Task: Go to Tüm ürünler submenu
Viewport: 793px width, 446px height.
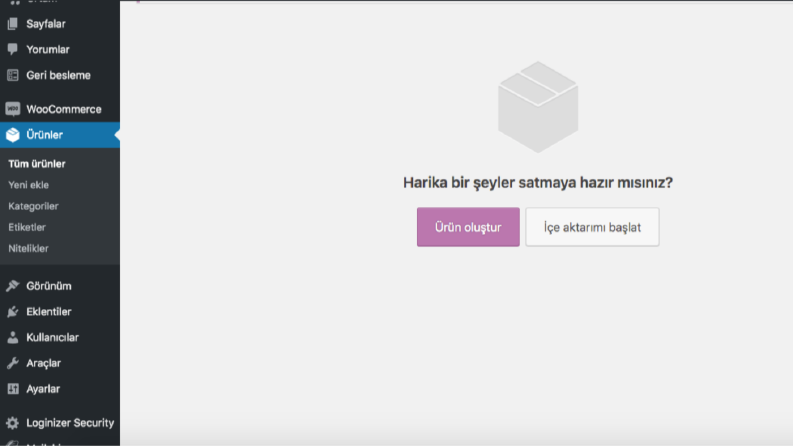Action: [x=37, y=164]
